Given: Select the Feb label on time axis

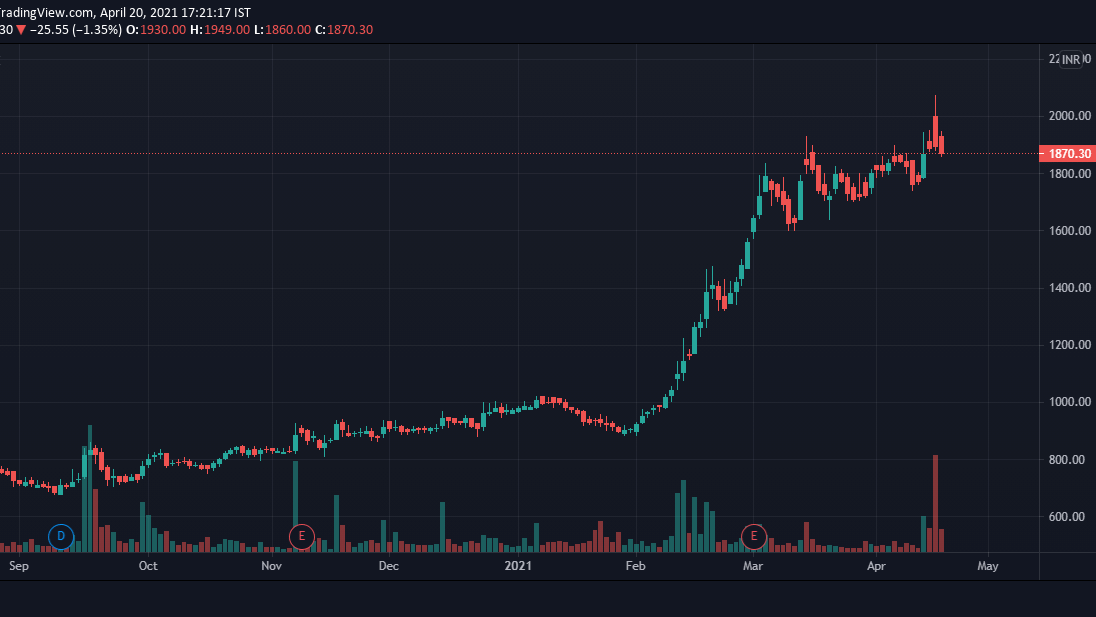Looking at the screenshot, I should pos(634,567).
